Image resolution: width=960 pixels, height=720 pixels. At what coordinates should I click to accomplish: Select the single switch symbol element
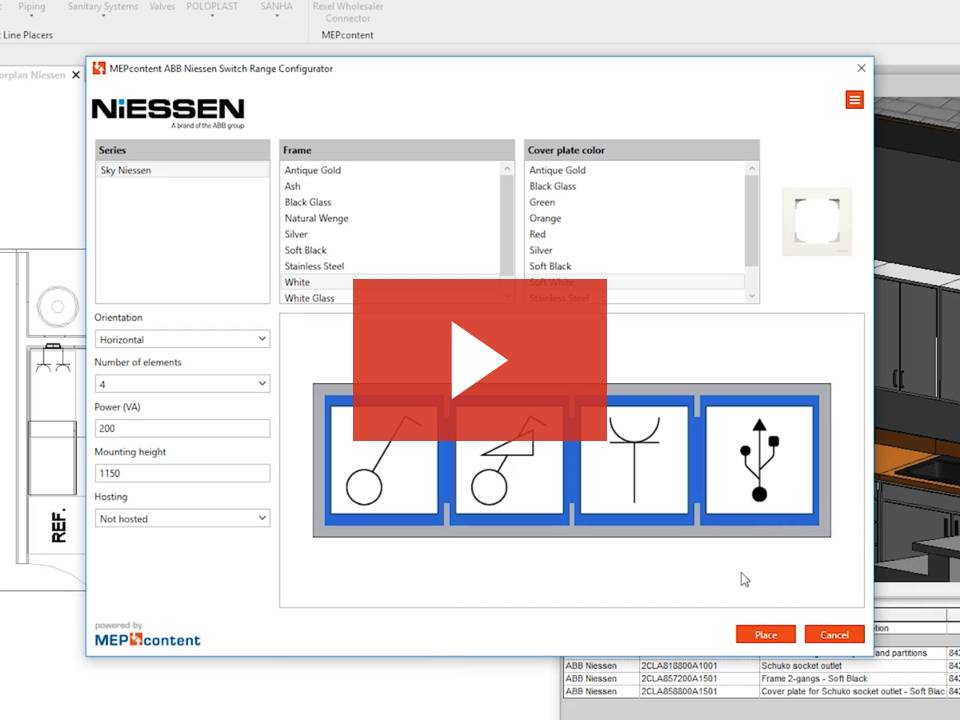click(384, 460)
